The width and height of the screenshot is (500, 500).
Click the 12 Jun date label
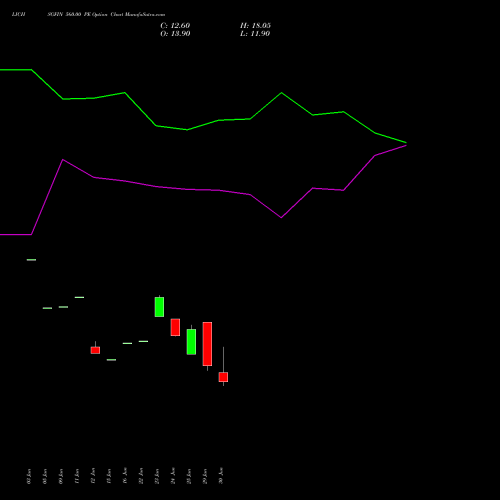93,476
